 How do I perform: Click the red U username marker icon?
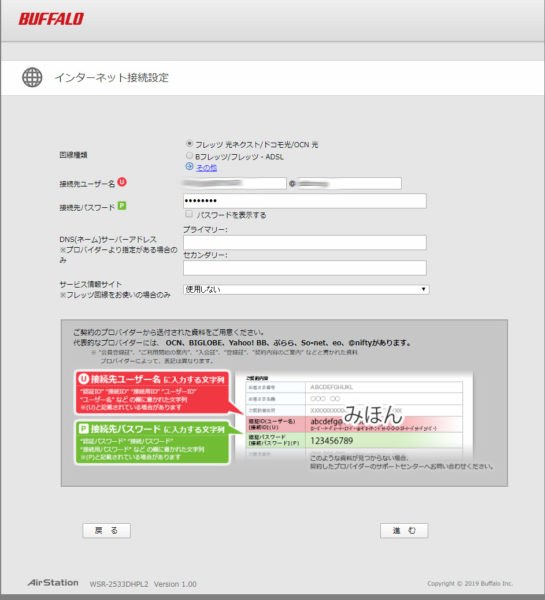(122, 182)
